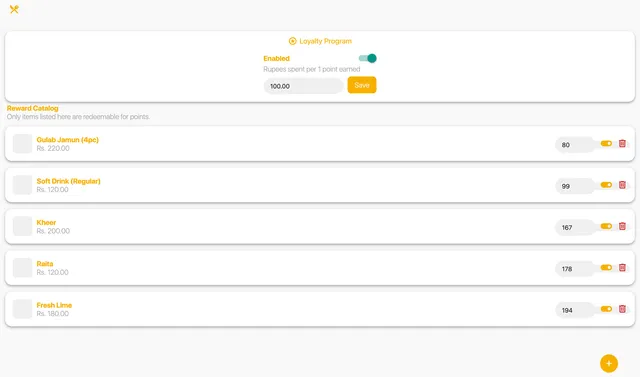Click the Loyalty Program circle icon

pyautogui.click(x=292, y=41)
